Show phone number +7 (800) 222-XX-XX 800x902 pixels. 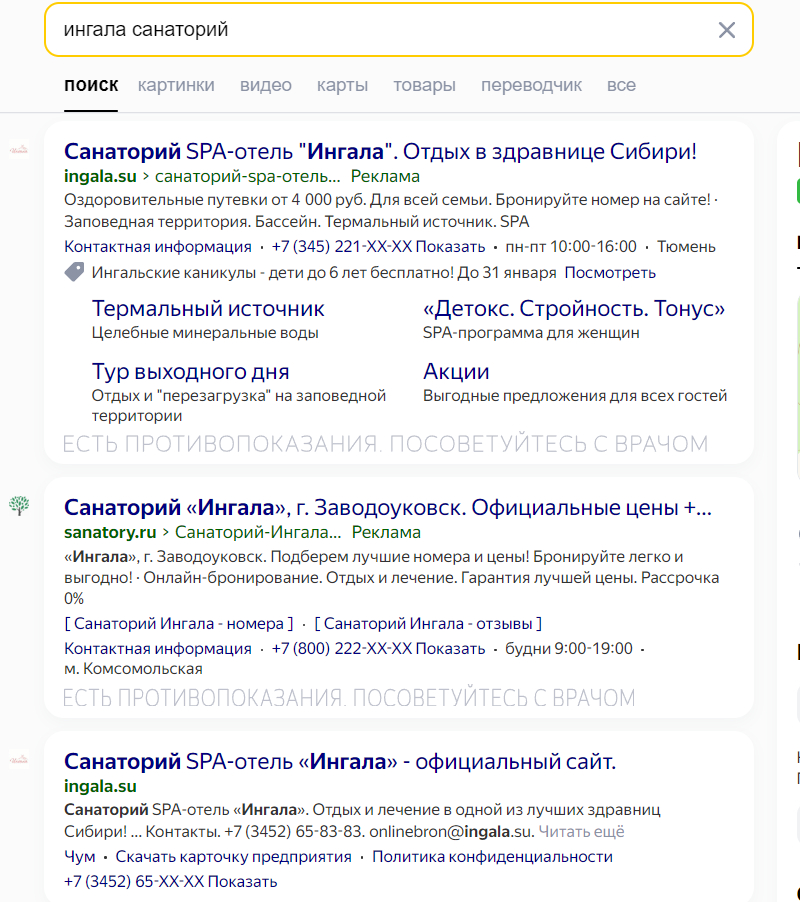[x=378, y=649]
